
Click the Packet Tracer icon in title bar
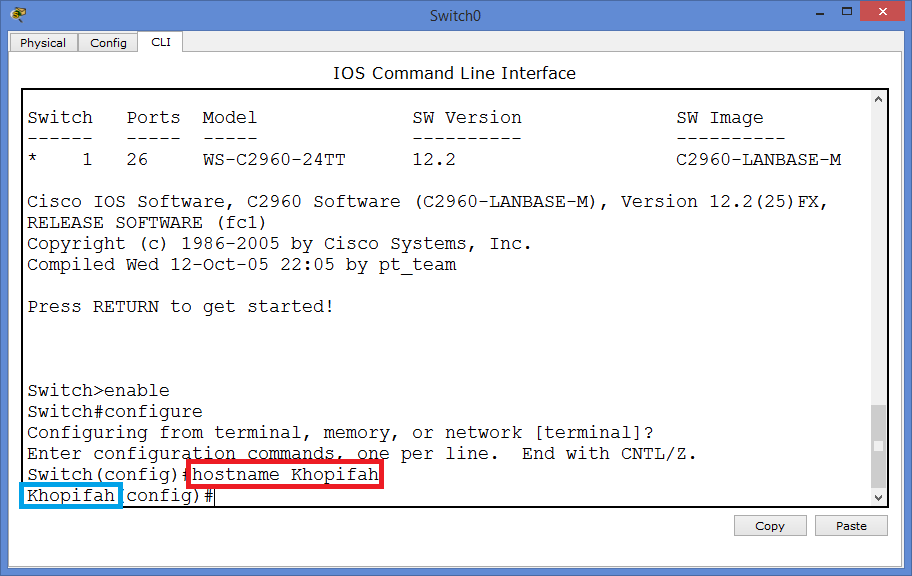click(18, 14)
